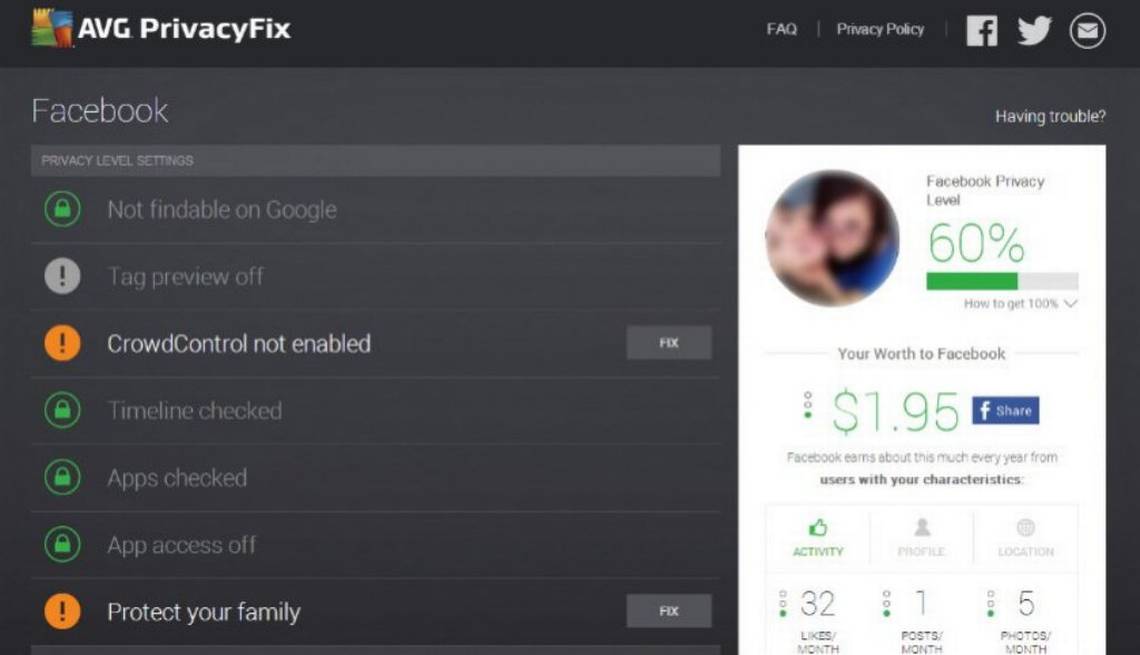
Task: Click the $1.95 worth value
Action: (x=896, y=411)
